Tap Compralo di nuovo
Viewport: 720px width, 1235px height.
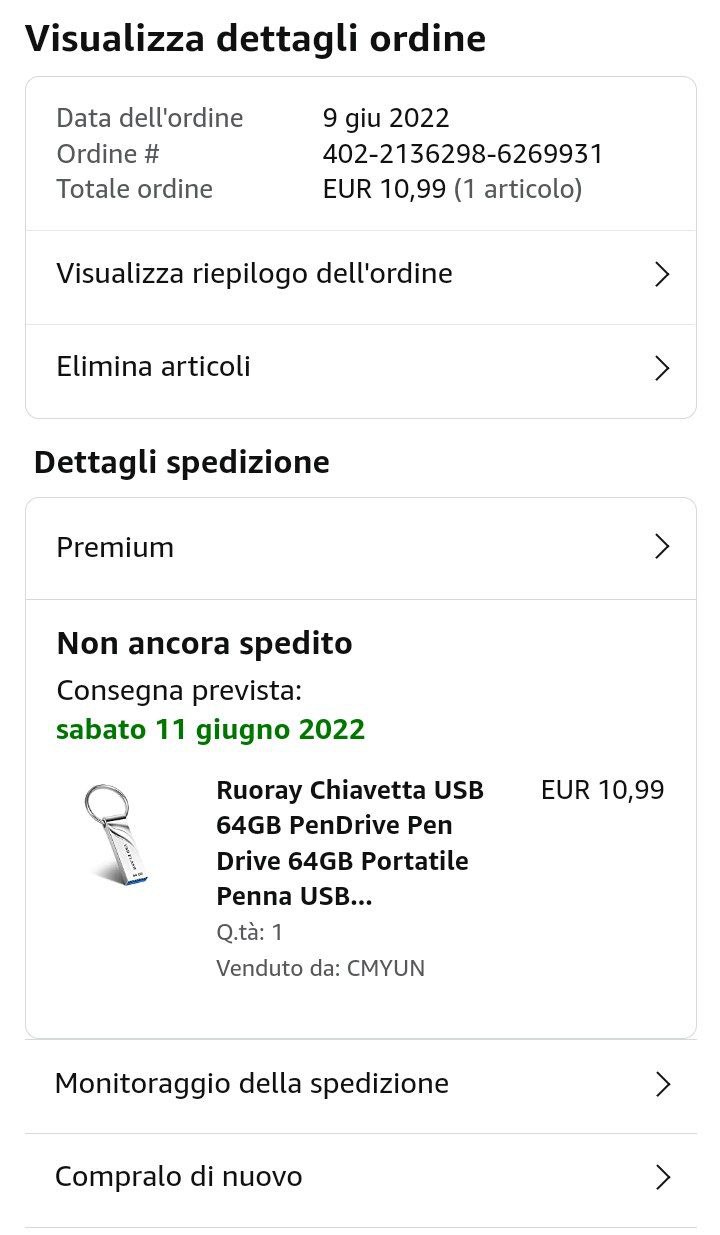click(179, 1177)
